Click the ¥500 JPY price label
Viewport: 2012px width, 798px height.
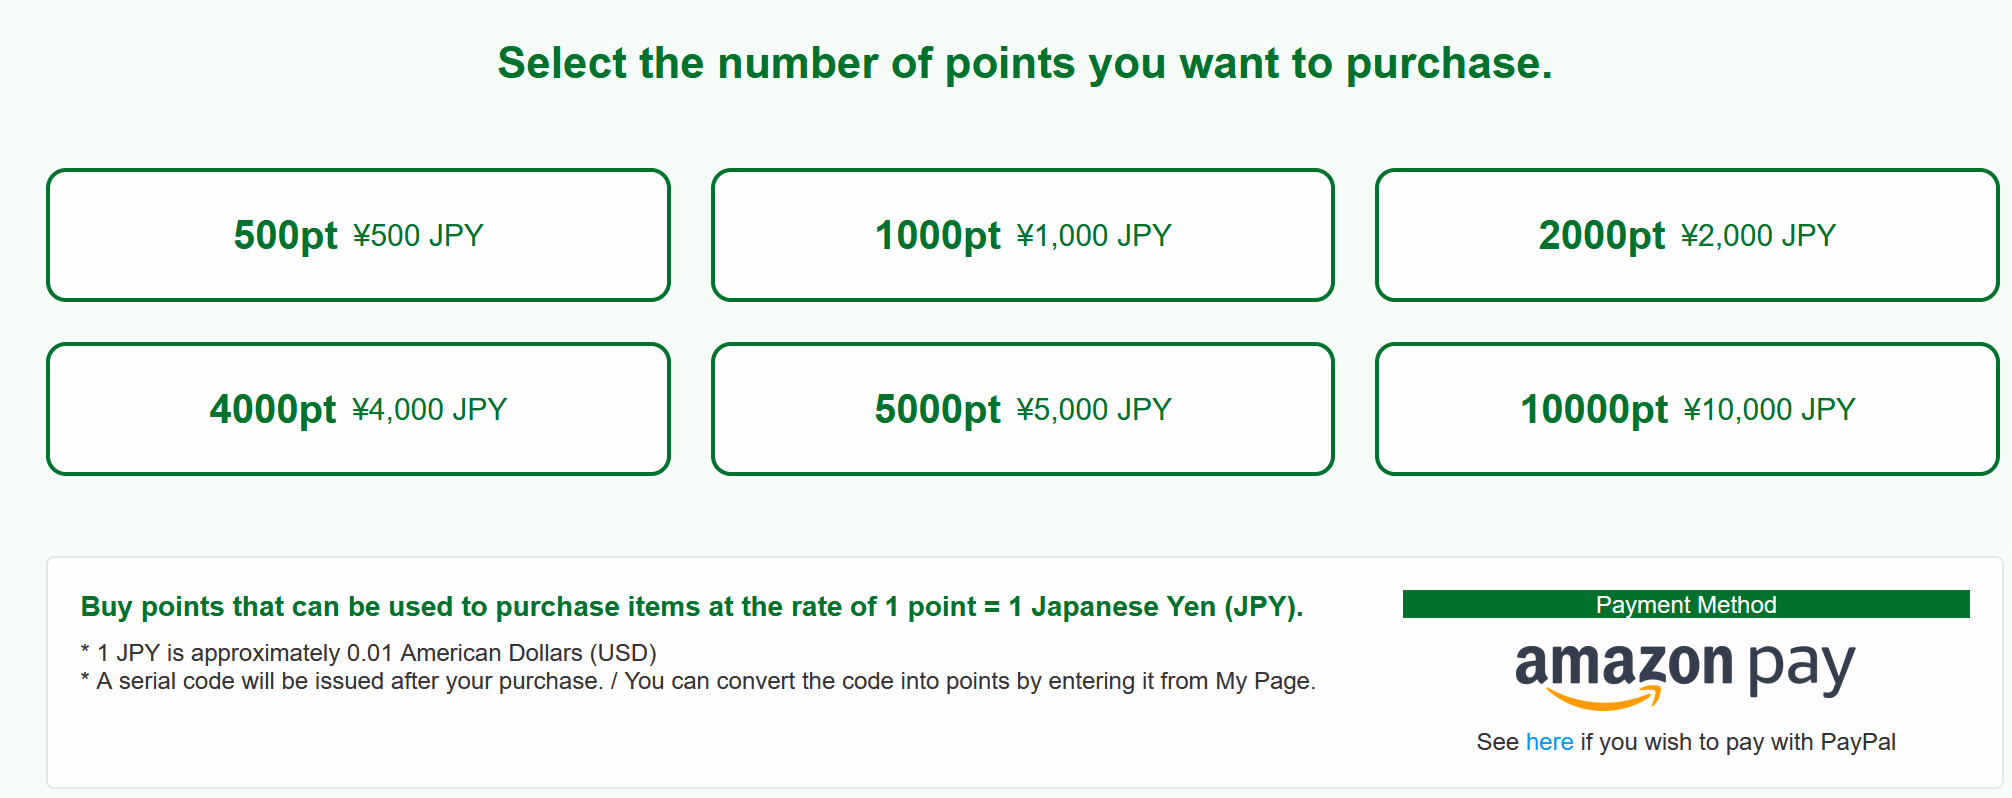coord(418,236)
